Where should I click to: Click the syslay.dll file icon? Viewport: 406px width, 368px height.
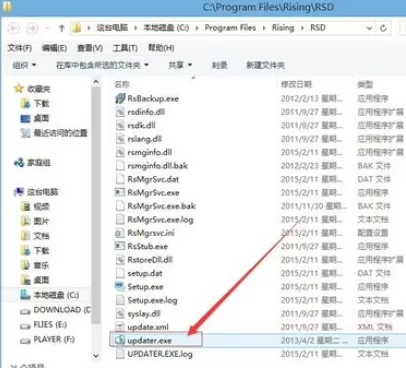point(120,314)
